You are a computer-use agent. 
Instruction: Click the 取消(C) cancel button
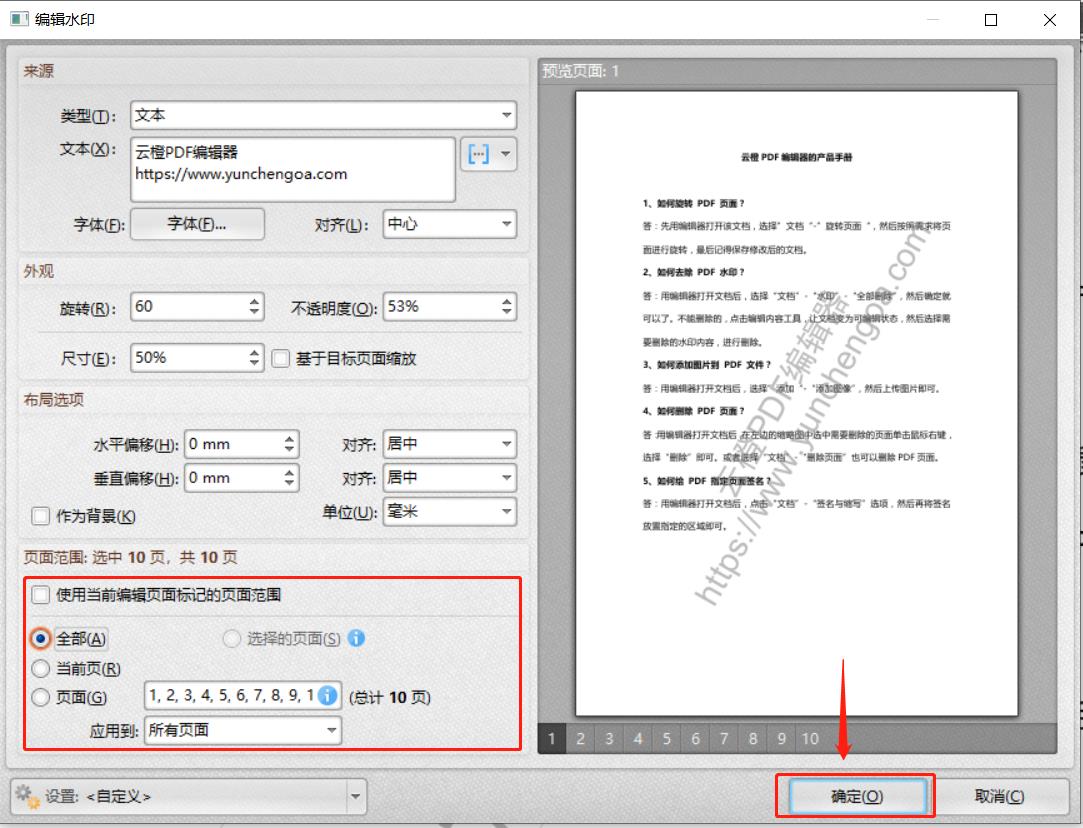point(999,796)
